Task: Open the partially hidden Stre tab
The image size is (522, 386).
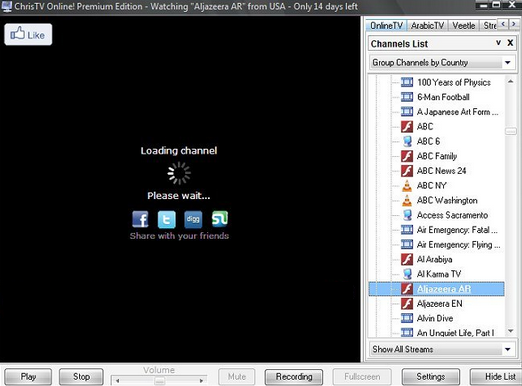Action: click(489, 26)
